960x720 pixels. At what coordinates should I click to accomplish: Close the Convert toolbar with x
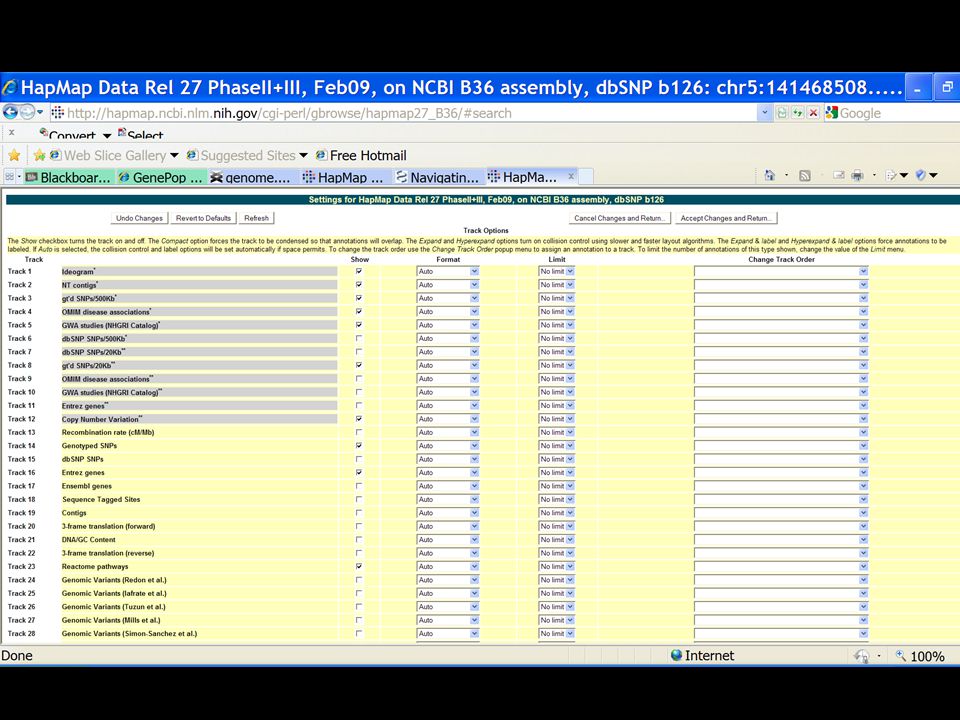12,132
